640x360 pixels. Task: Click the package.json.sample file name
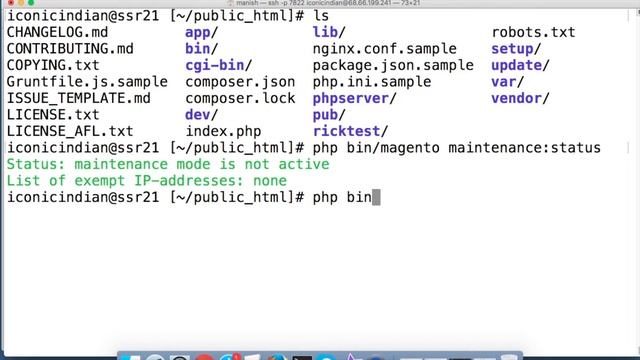pos(393,65)
